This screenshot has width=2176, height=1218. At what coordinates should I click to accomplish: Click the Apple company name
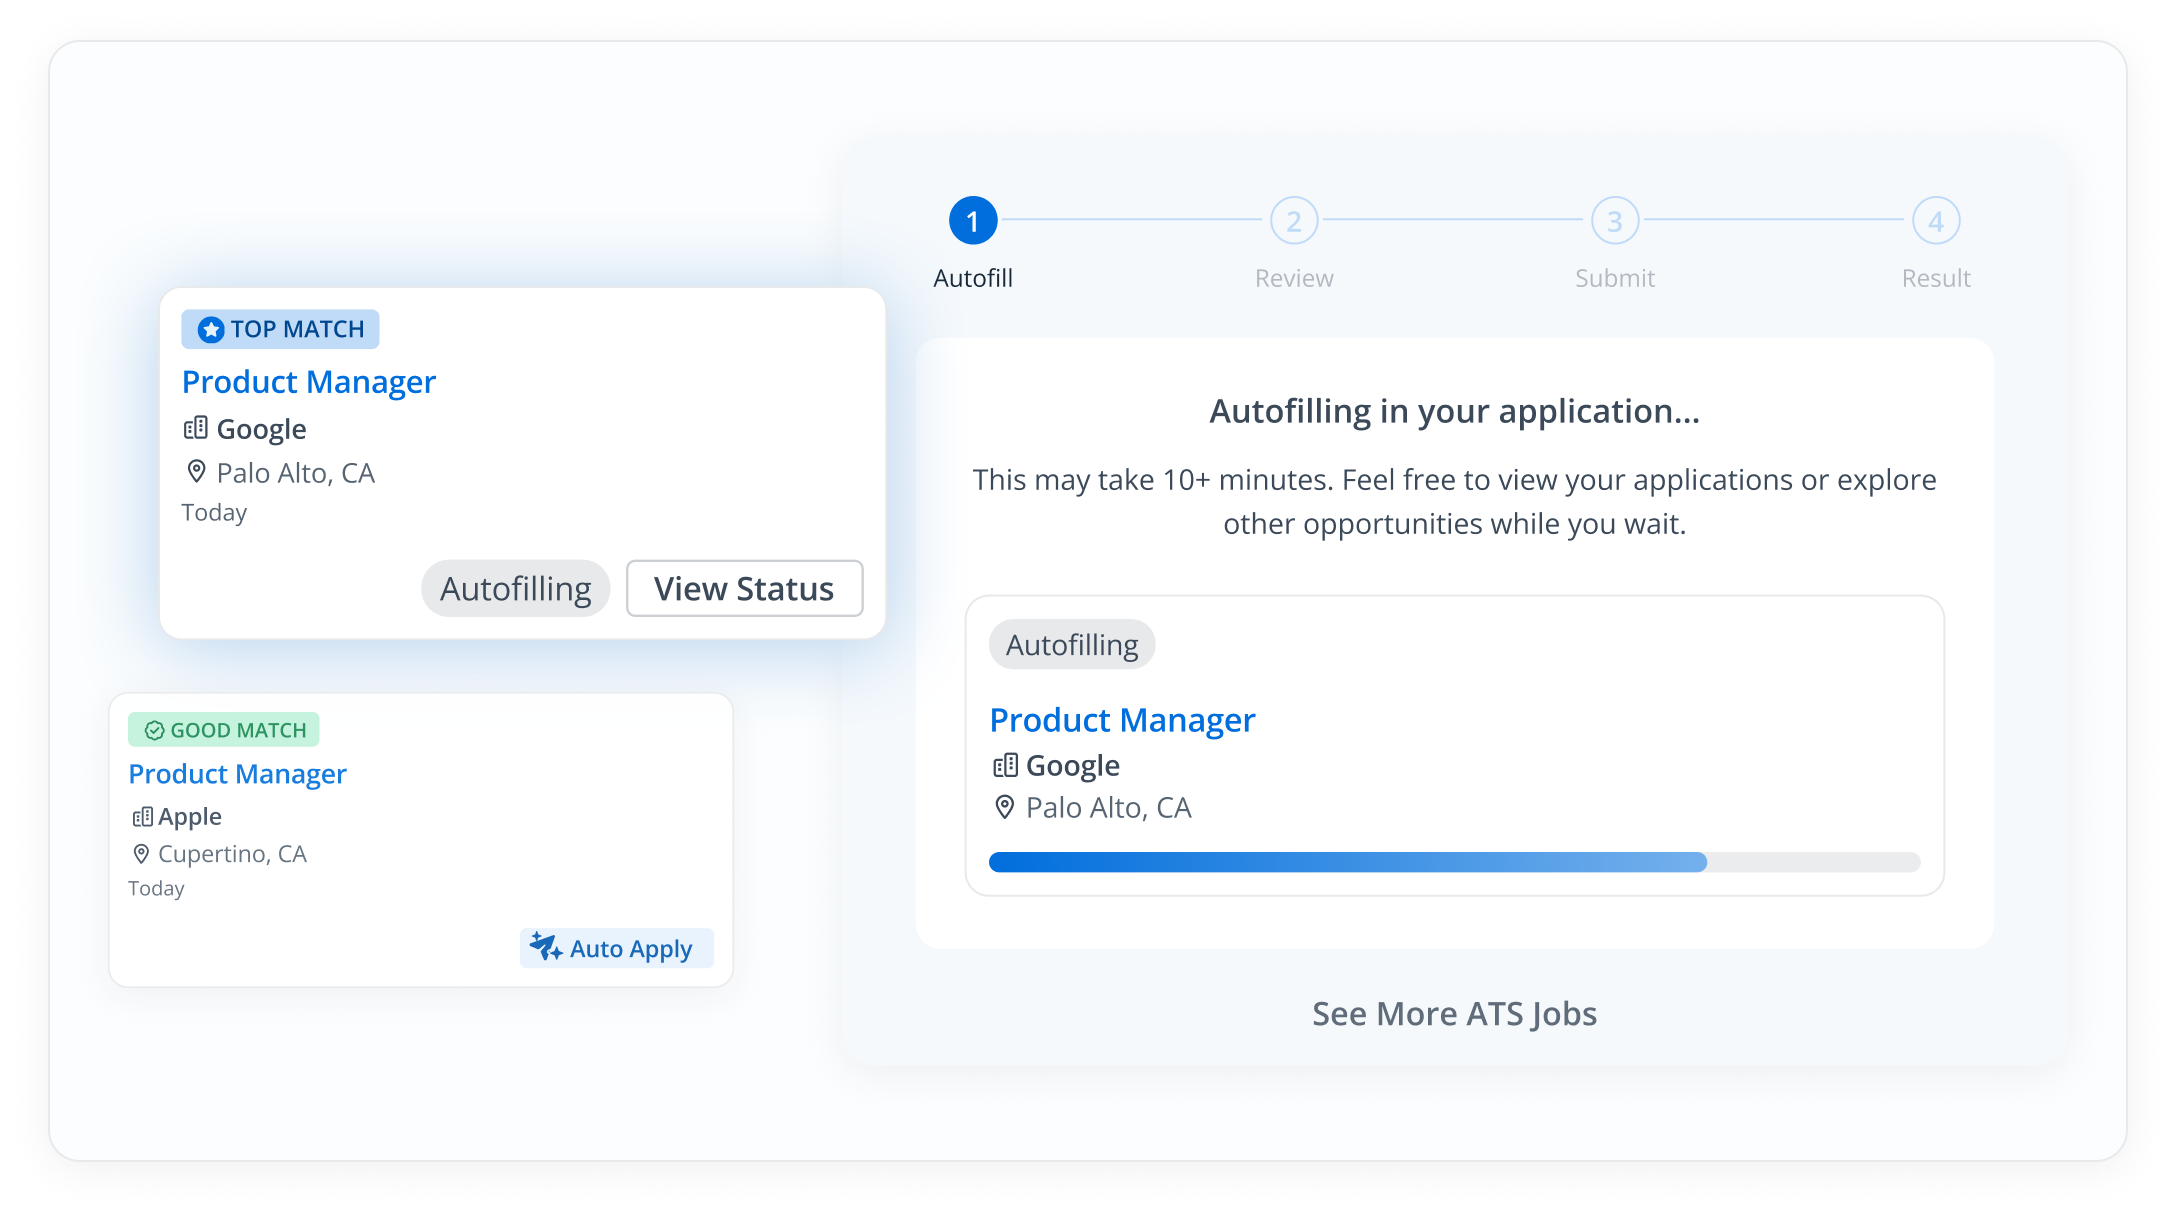pos(190,817)
